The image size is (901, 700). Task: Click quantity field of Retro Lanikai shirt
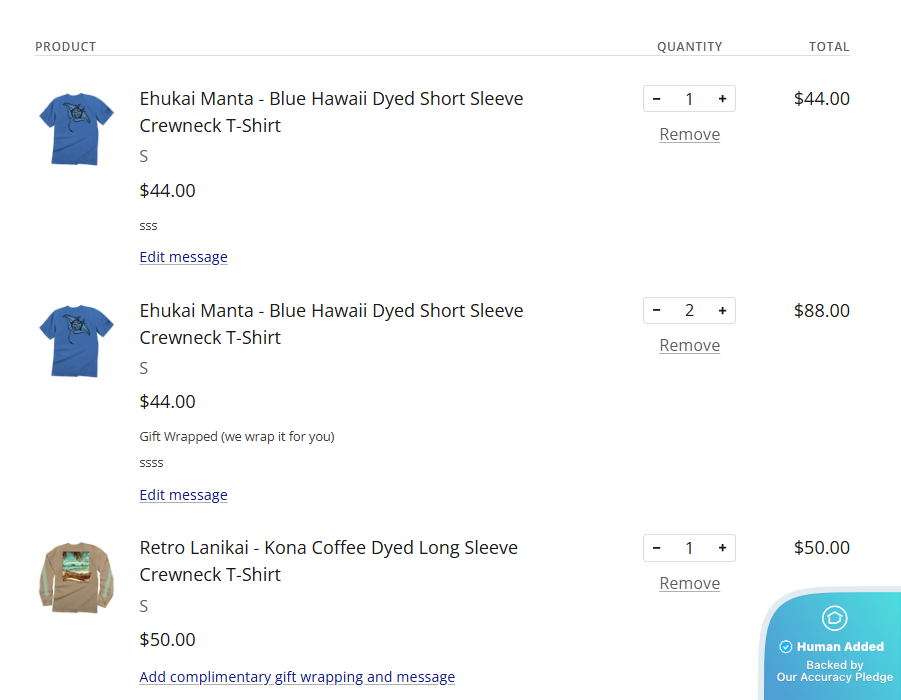[x=689, y=548]
